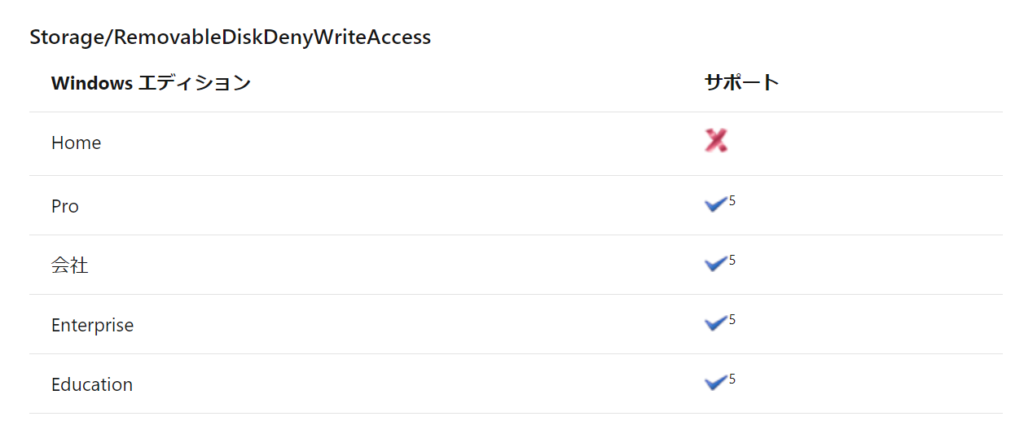Viewport: 1024px width, 421px height.
Task: Click the エディション text in the header
Action: tap(196, 83)
